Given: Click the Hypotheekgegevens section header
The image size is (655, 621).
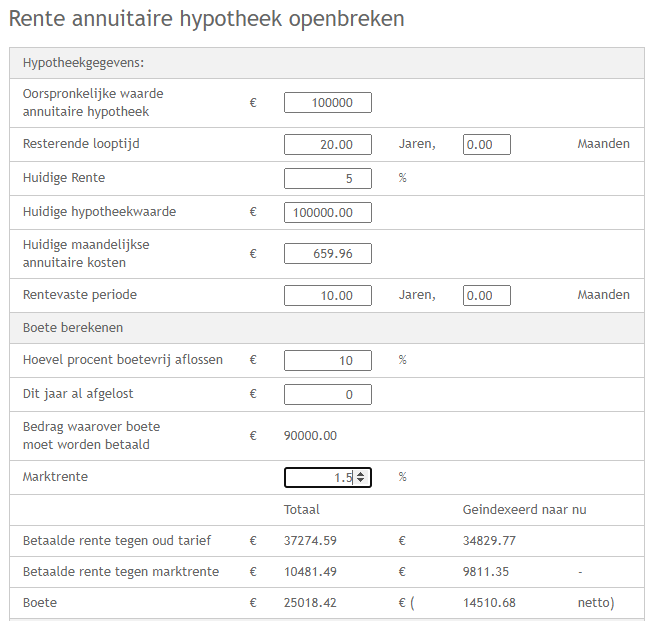Looking at the screenshot, I should pos(327,63).
